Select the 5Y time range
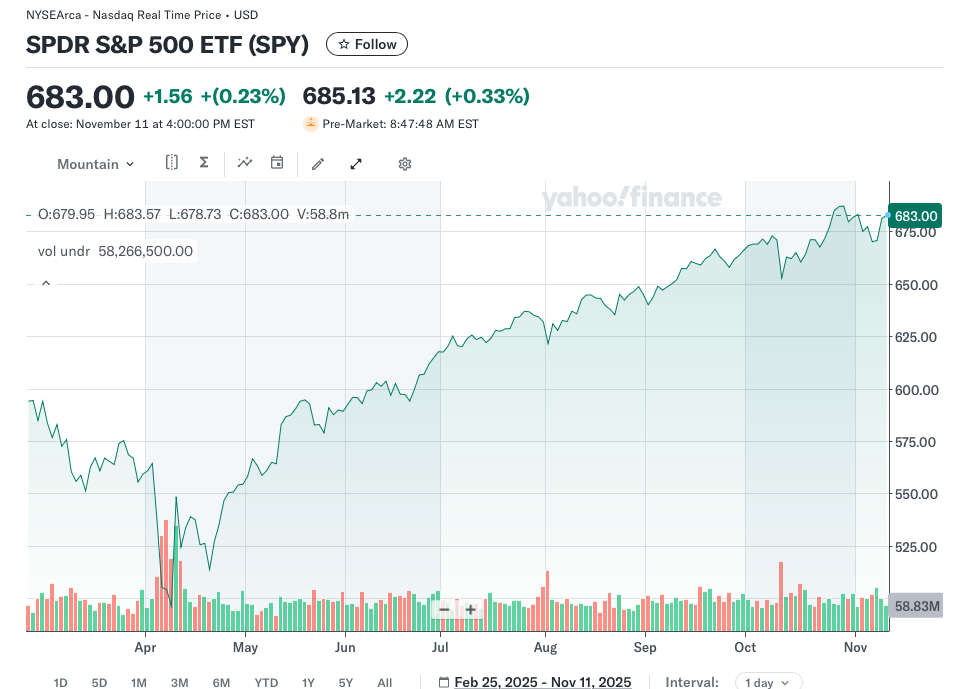 tap(345, 683)
